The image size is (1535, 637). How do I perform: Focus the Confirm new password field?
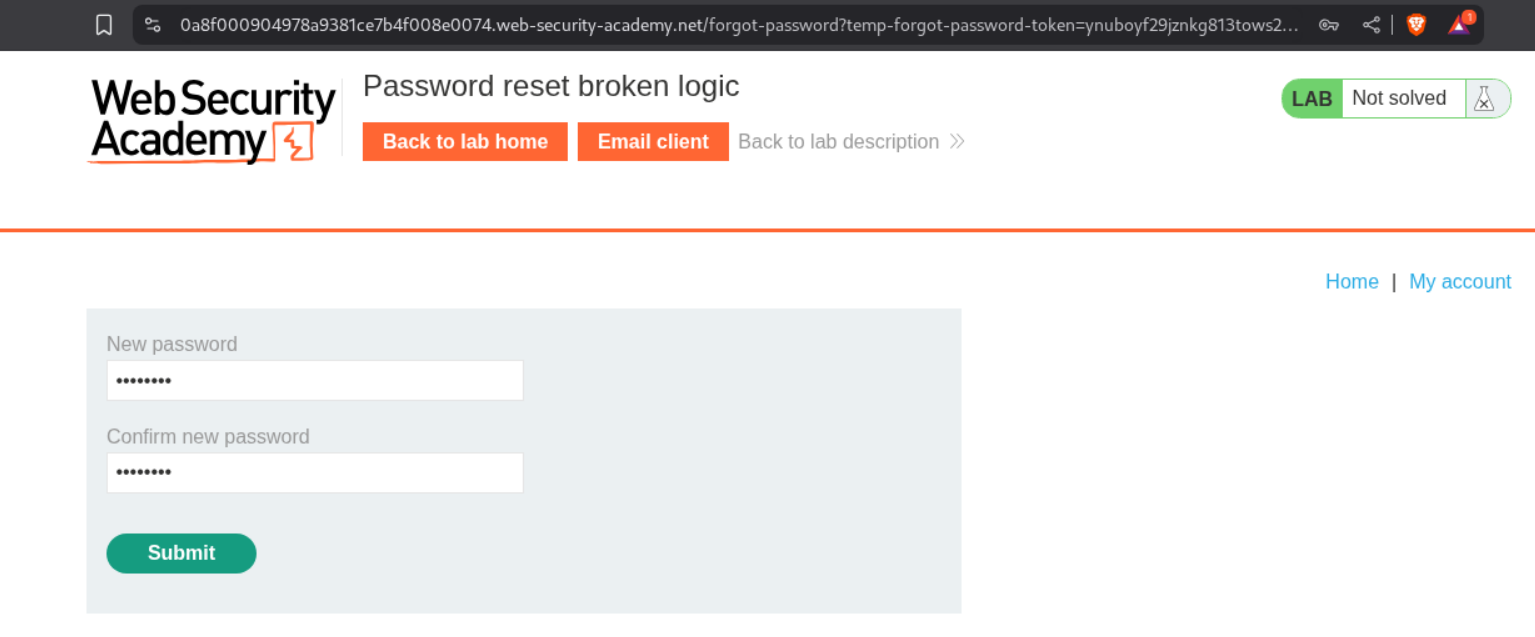tap(315, 472)
